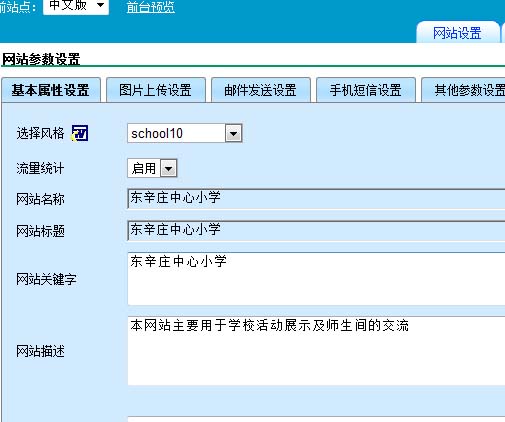This screenshot has height=422, width=505.
Task: Focus the 网站描述 text area
Action: coord(316,351)
